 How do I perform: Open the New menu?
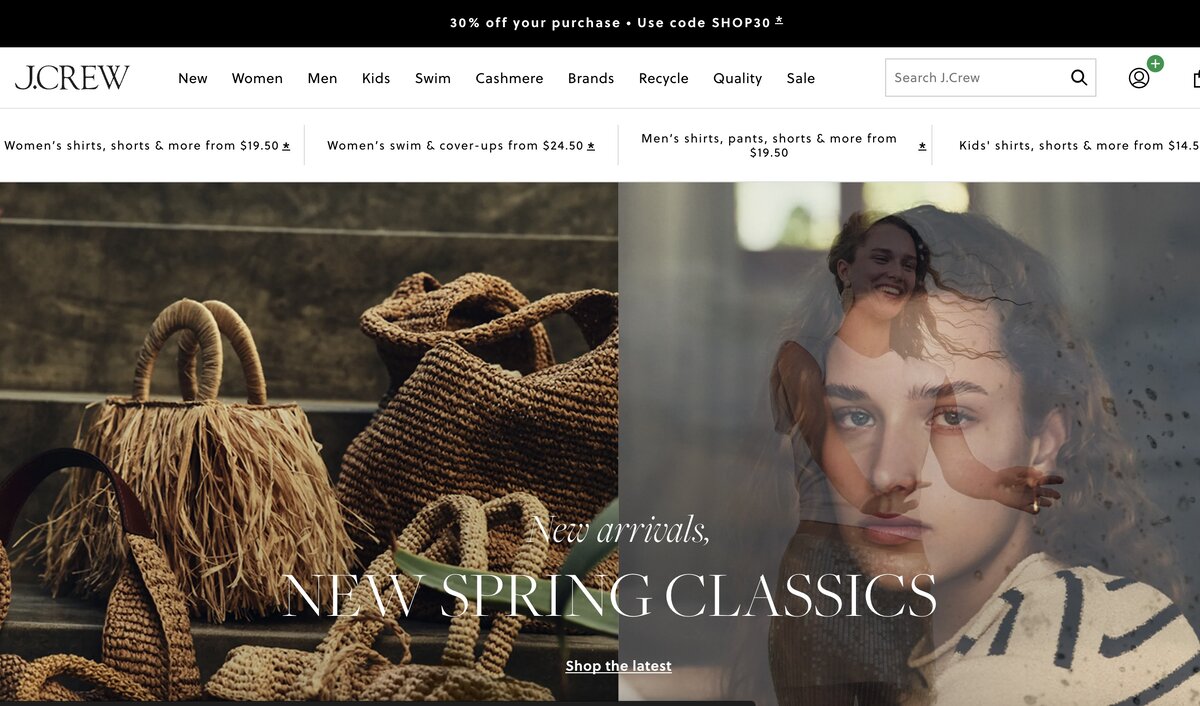[193, 78]
